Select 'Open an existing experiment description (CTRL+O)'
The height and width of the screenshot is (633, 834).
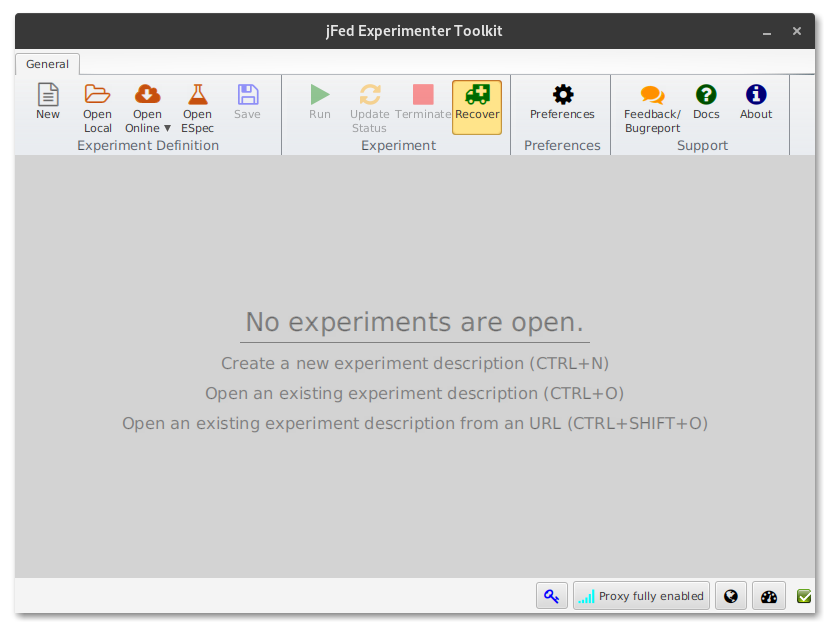(414, 393)
